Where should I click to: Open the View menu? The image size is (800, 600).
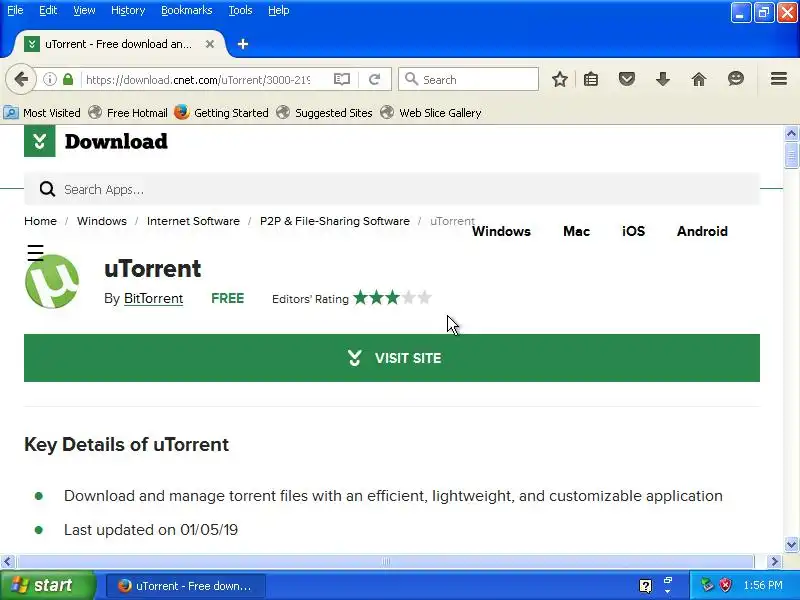pos(84,10)
